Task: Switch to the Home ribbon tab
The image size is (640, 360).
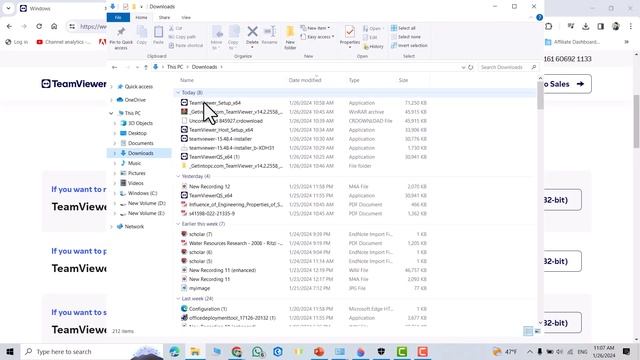Action: tap(141, 18)
